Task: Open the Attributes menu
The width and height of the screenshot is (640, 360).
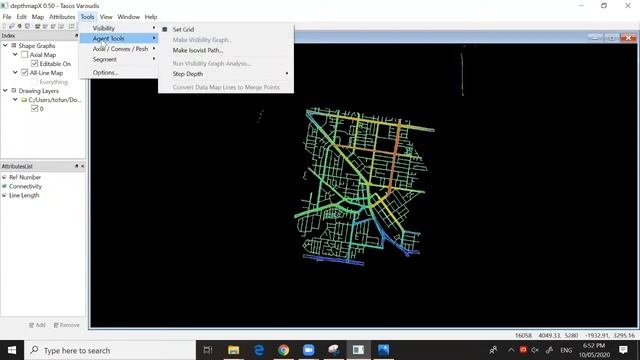Action: click(x=62, y=17)
